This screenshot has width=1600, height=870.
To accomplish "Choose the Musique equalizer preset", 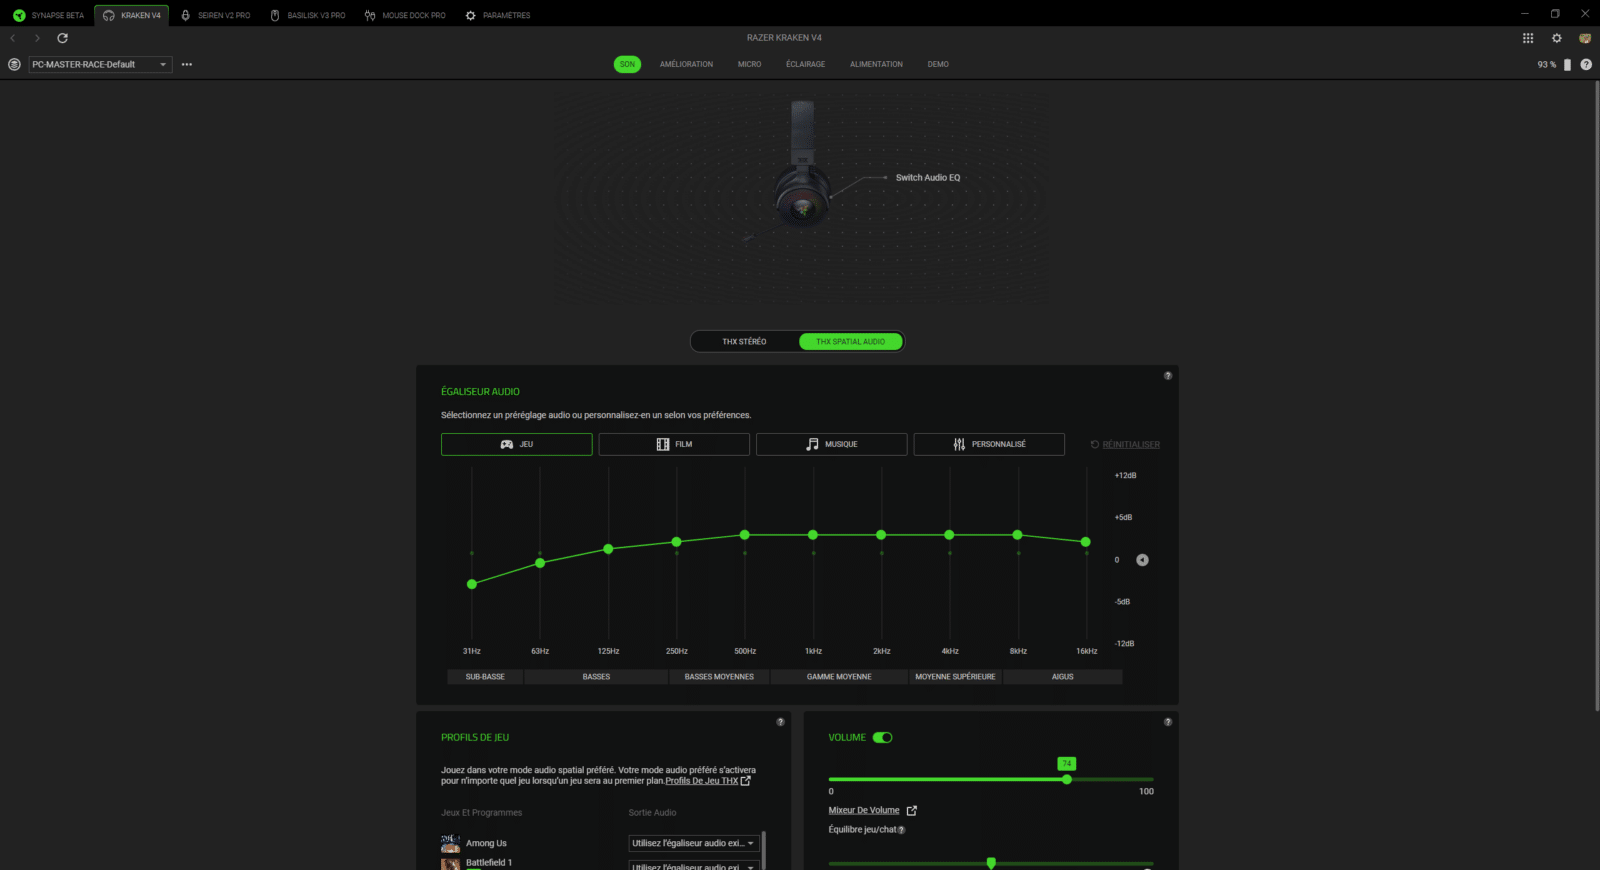I will pyautogui.click(x=831, y=444).
